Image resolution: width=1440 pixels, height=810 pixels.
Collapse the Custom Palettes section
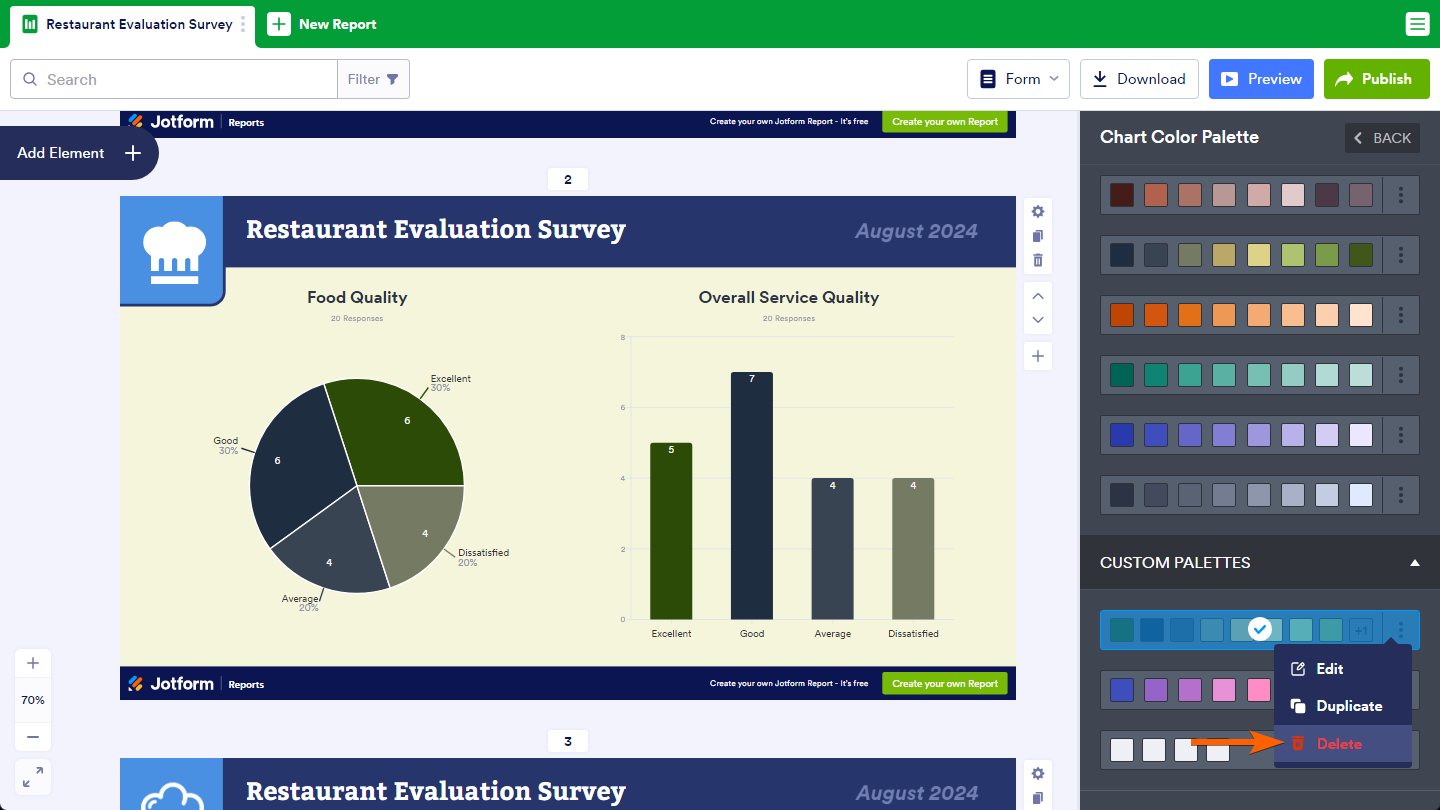1414,563
